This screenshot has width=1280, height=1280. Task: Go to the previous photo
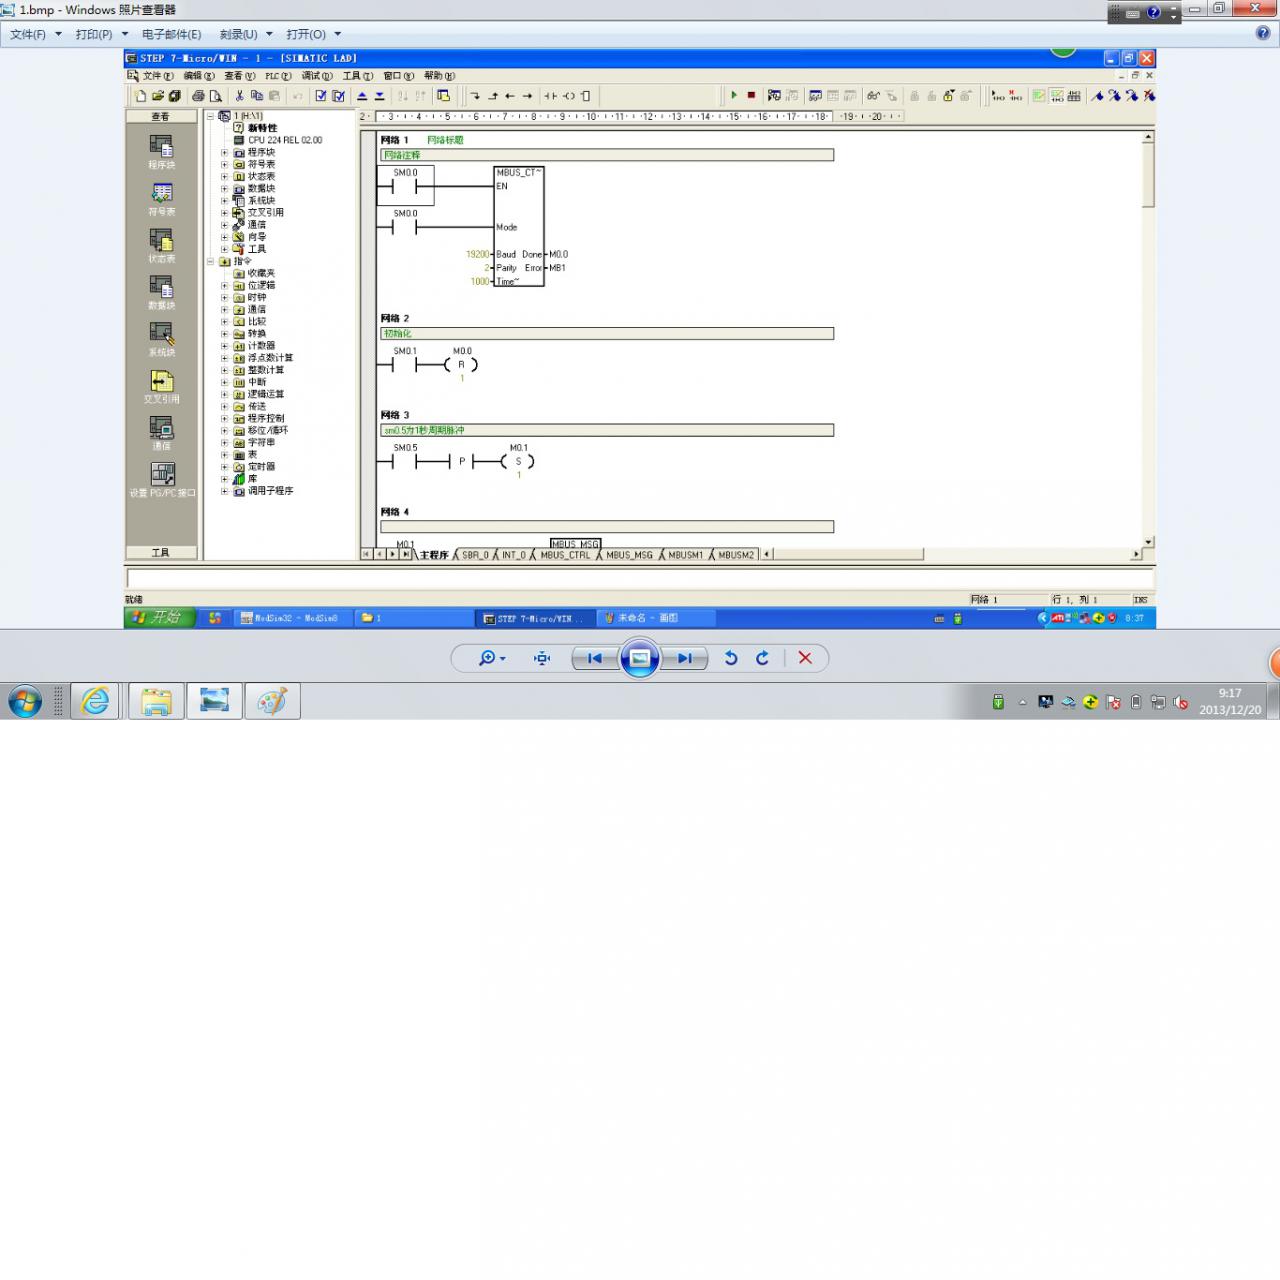point(594,658)
